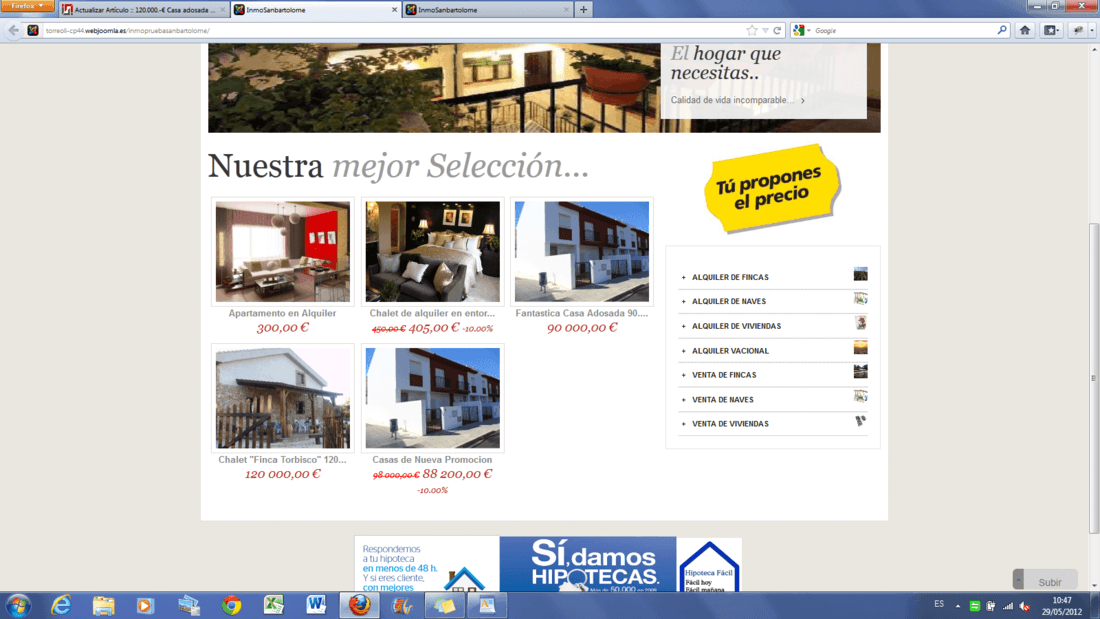Open the Windows Start menu
The height and width of the screenshot is (619, 1100).
coord(18,605)
